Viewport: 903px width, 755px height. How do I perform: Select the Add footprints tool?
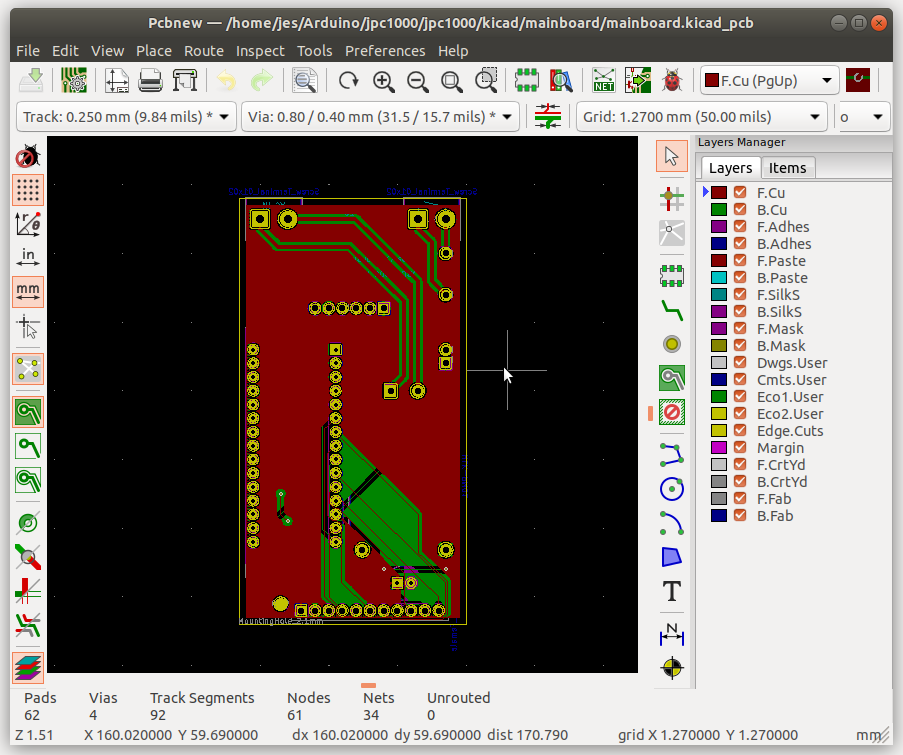point(672,274)
